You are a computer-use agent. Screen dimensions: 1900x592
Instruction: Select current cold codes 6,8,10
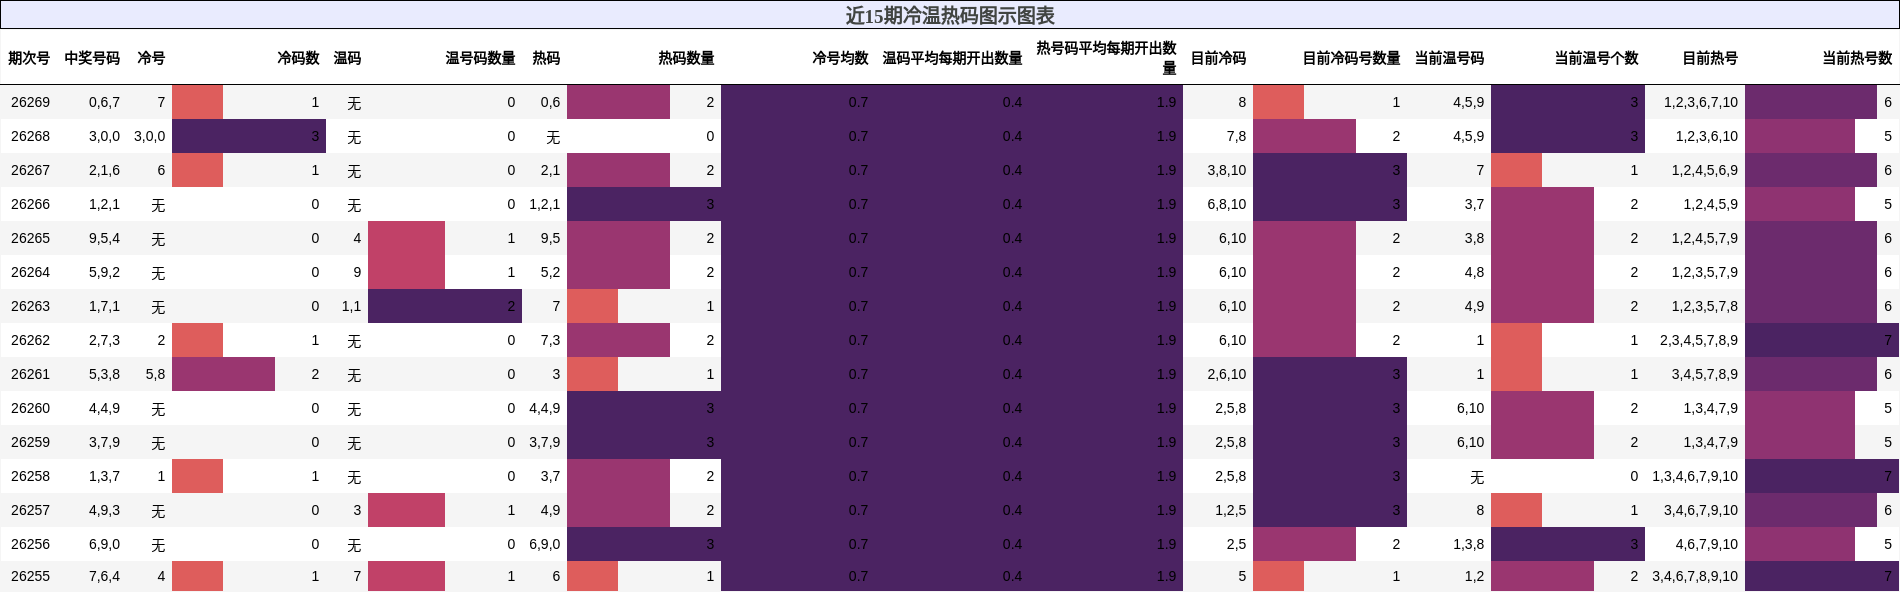point(1227,204)
